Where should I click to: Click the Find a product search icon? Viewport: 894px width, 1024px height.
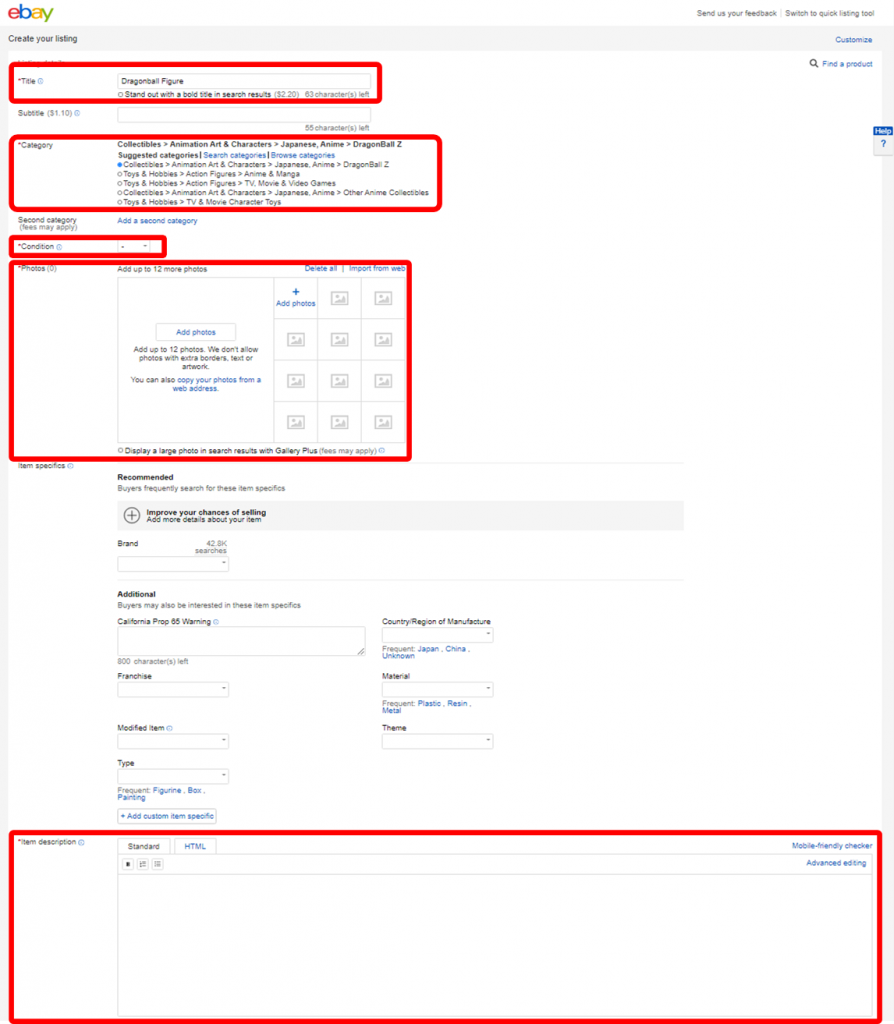coord(814,63)
